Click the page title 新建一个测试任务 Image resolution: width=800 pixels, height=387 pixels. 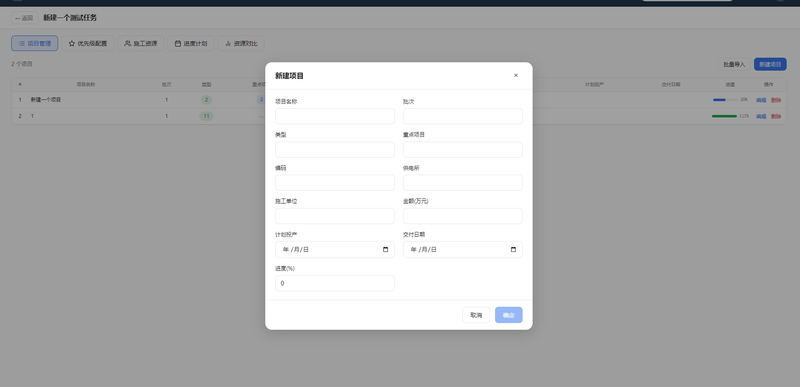click(x=70, y=18)
